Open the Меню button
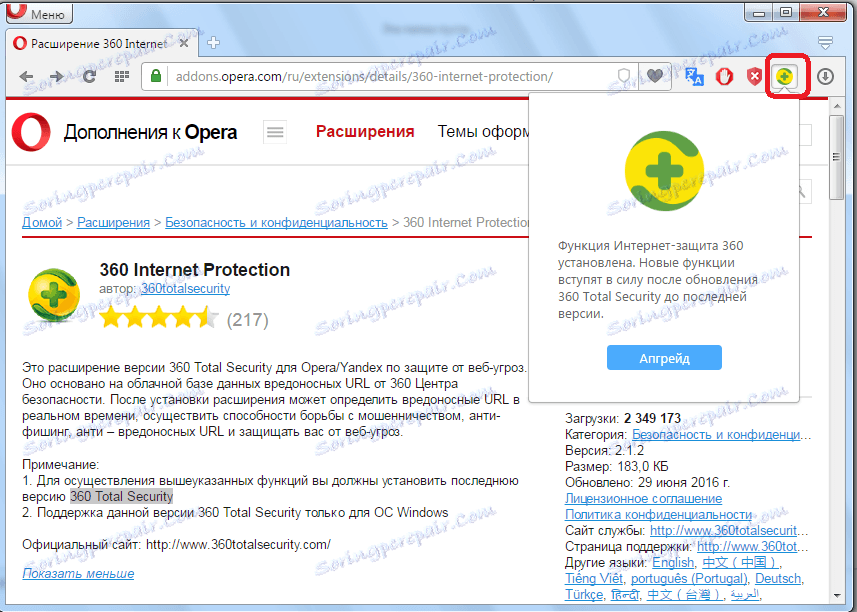The height and width of the screenshot is (612, 857). [38, 13]
